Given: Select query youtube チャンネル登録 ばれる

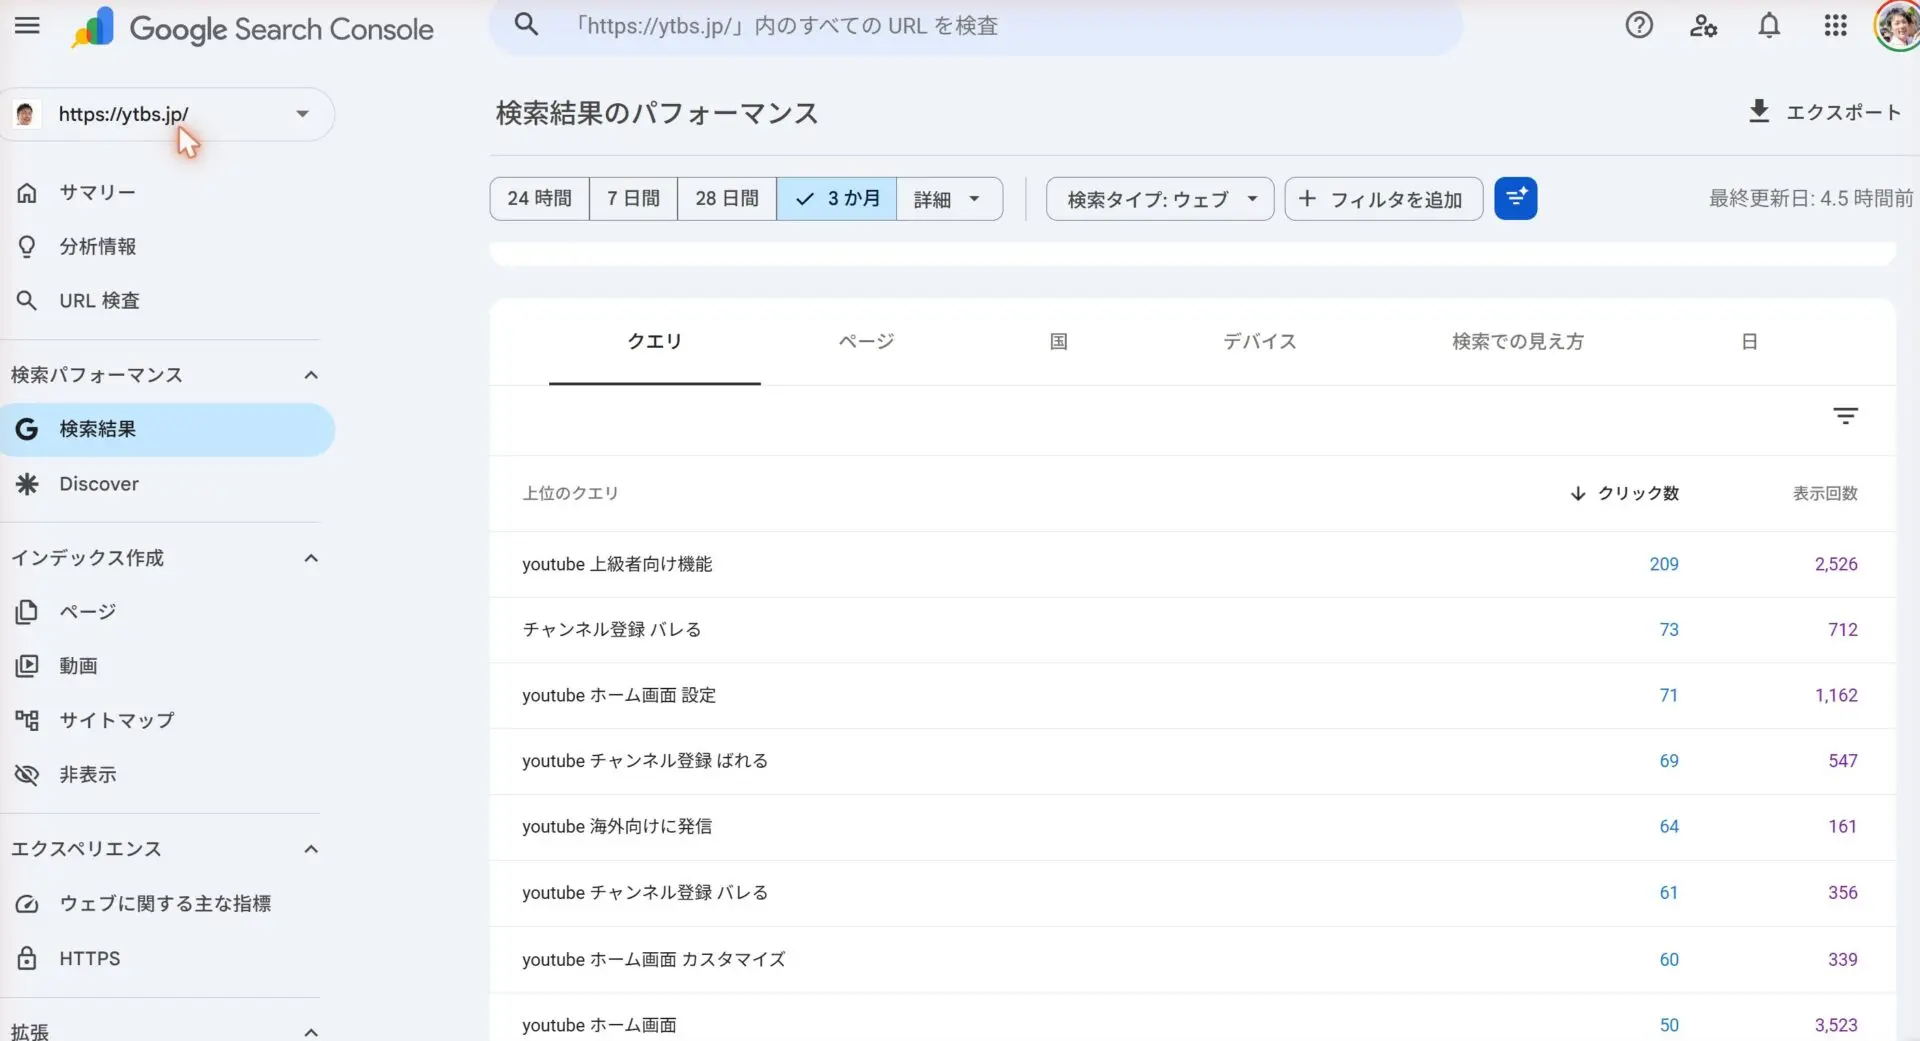Looking at the screenshot, I should 645,761.
